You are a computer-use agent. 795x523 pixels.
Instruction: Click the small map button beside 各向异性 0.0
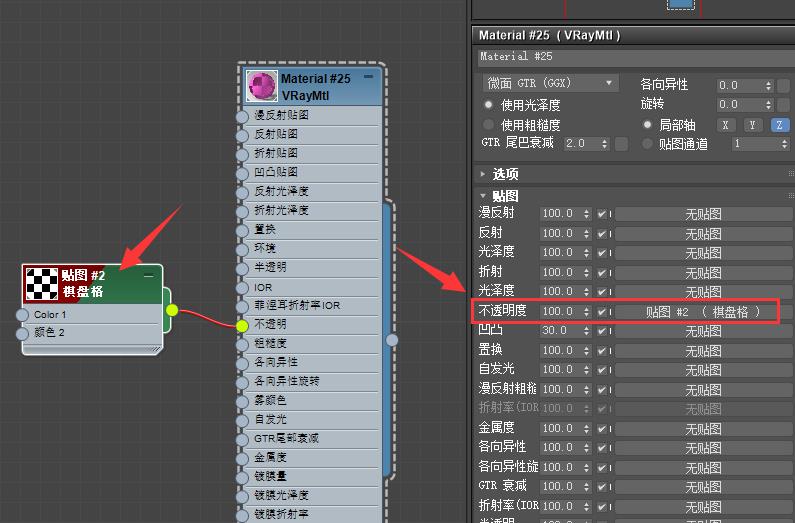point(784,86)
